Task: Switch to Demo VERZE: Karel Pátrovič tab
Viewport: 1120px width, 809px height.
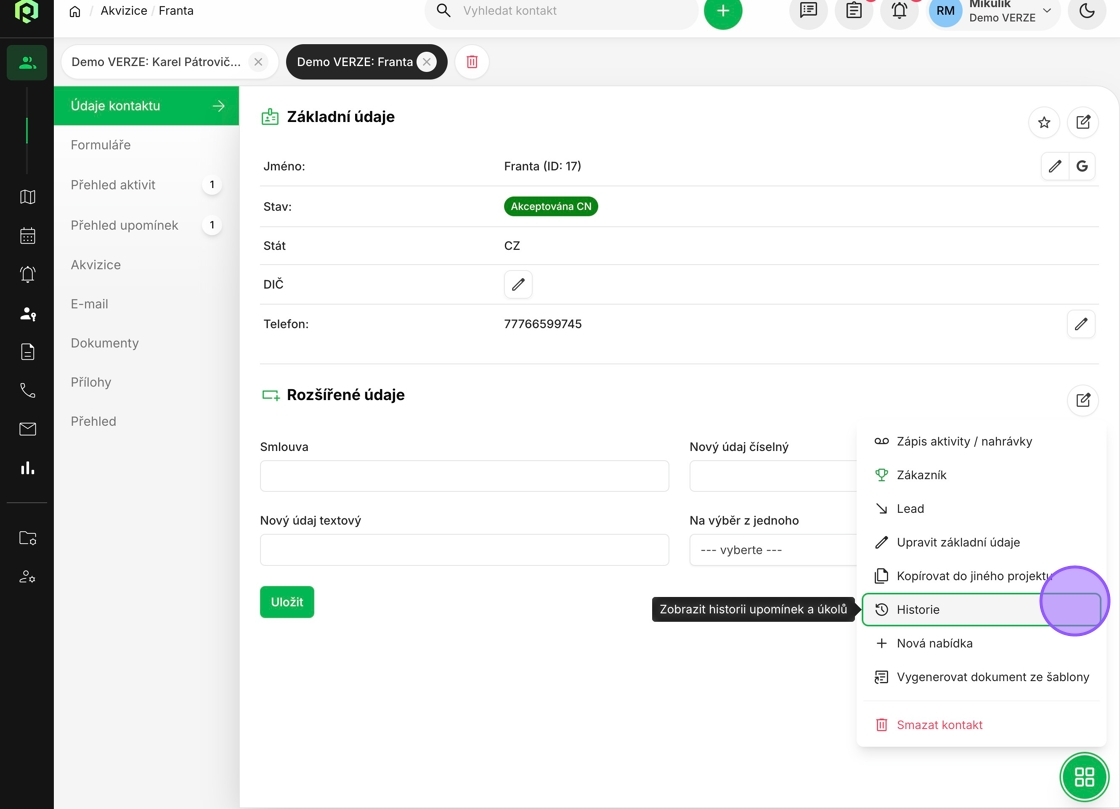Action: [x=156, y=62]
